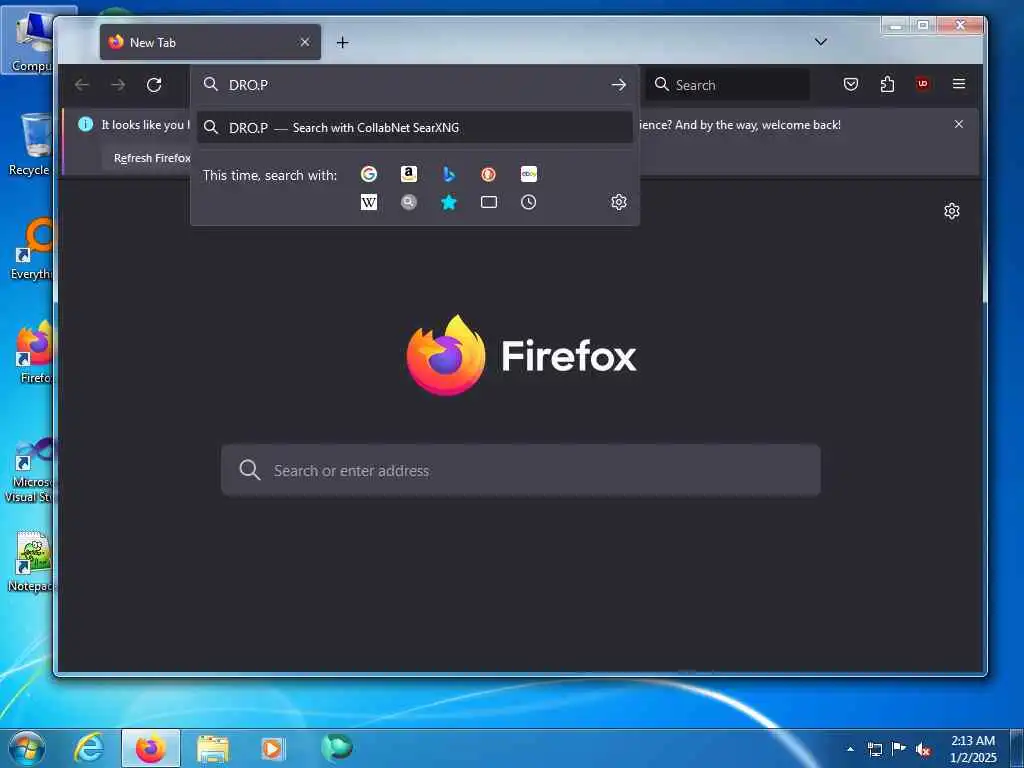1024x768 pixels.
Task: Reload the current page
Action: point(154,85)
